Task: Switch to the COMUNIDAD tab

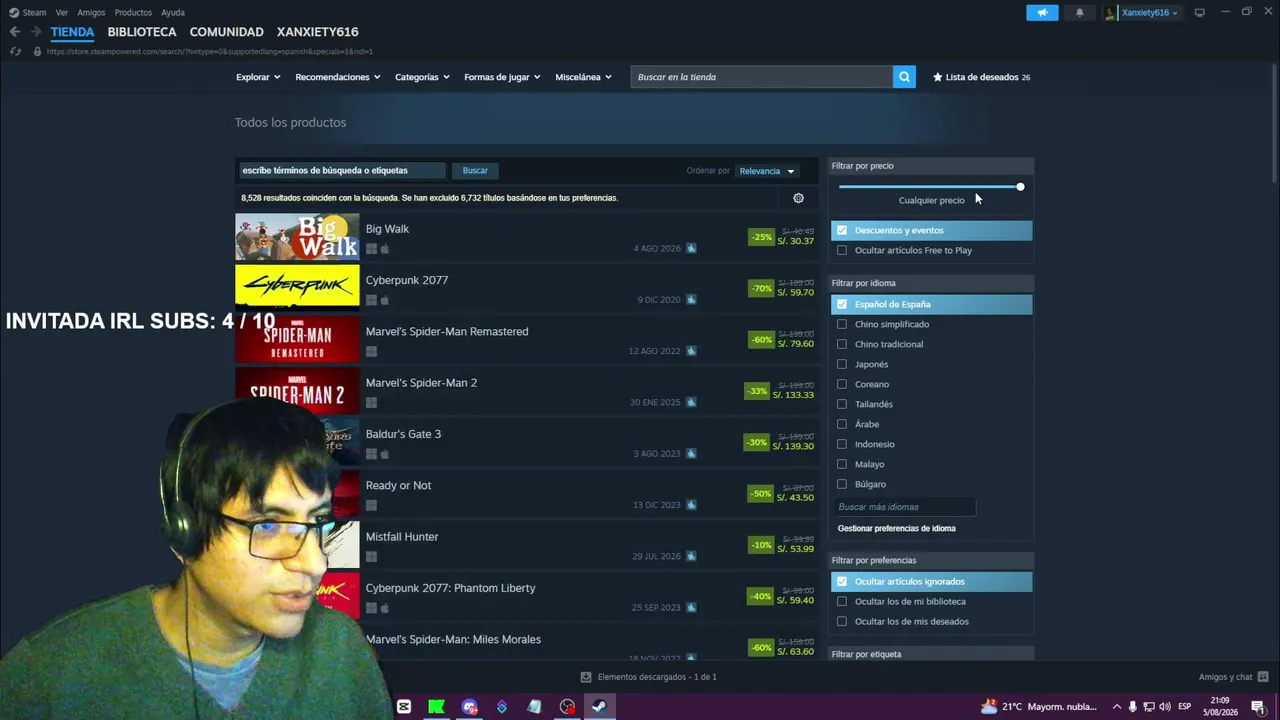Action: click(x=227, y=32)
